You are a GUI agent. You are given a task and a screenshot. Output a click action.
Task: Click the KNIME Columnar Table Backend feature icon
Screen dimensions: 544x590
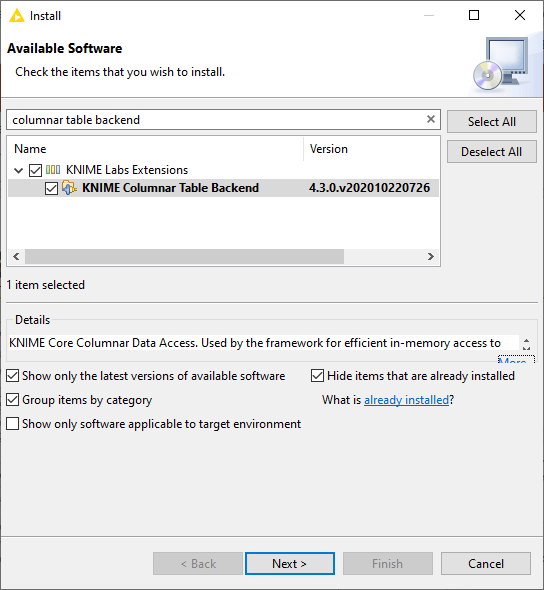click(69, 187)
